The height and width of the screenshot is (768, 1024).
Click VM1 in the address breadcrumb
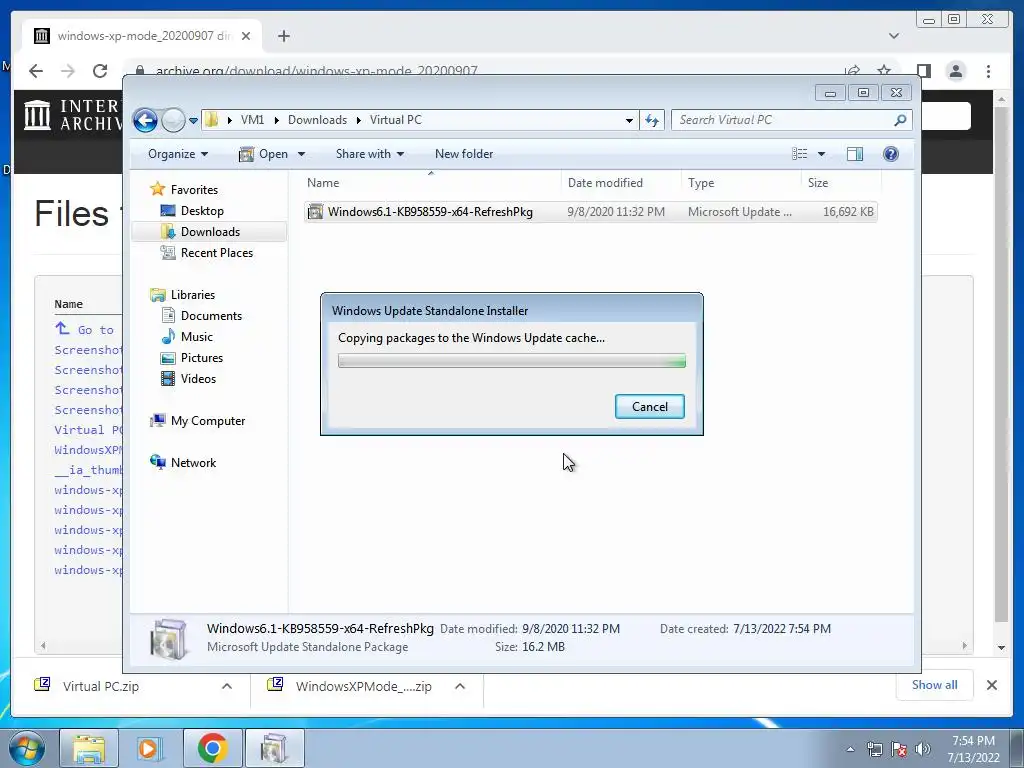(x=252, y=120)
